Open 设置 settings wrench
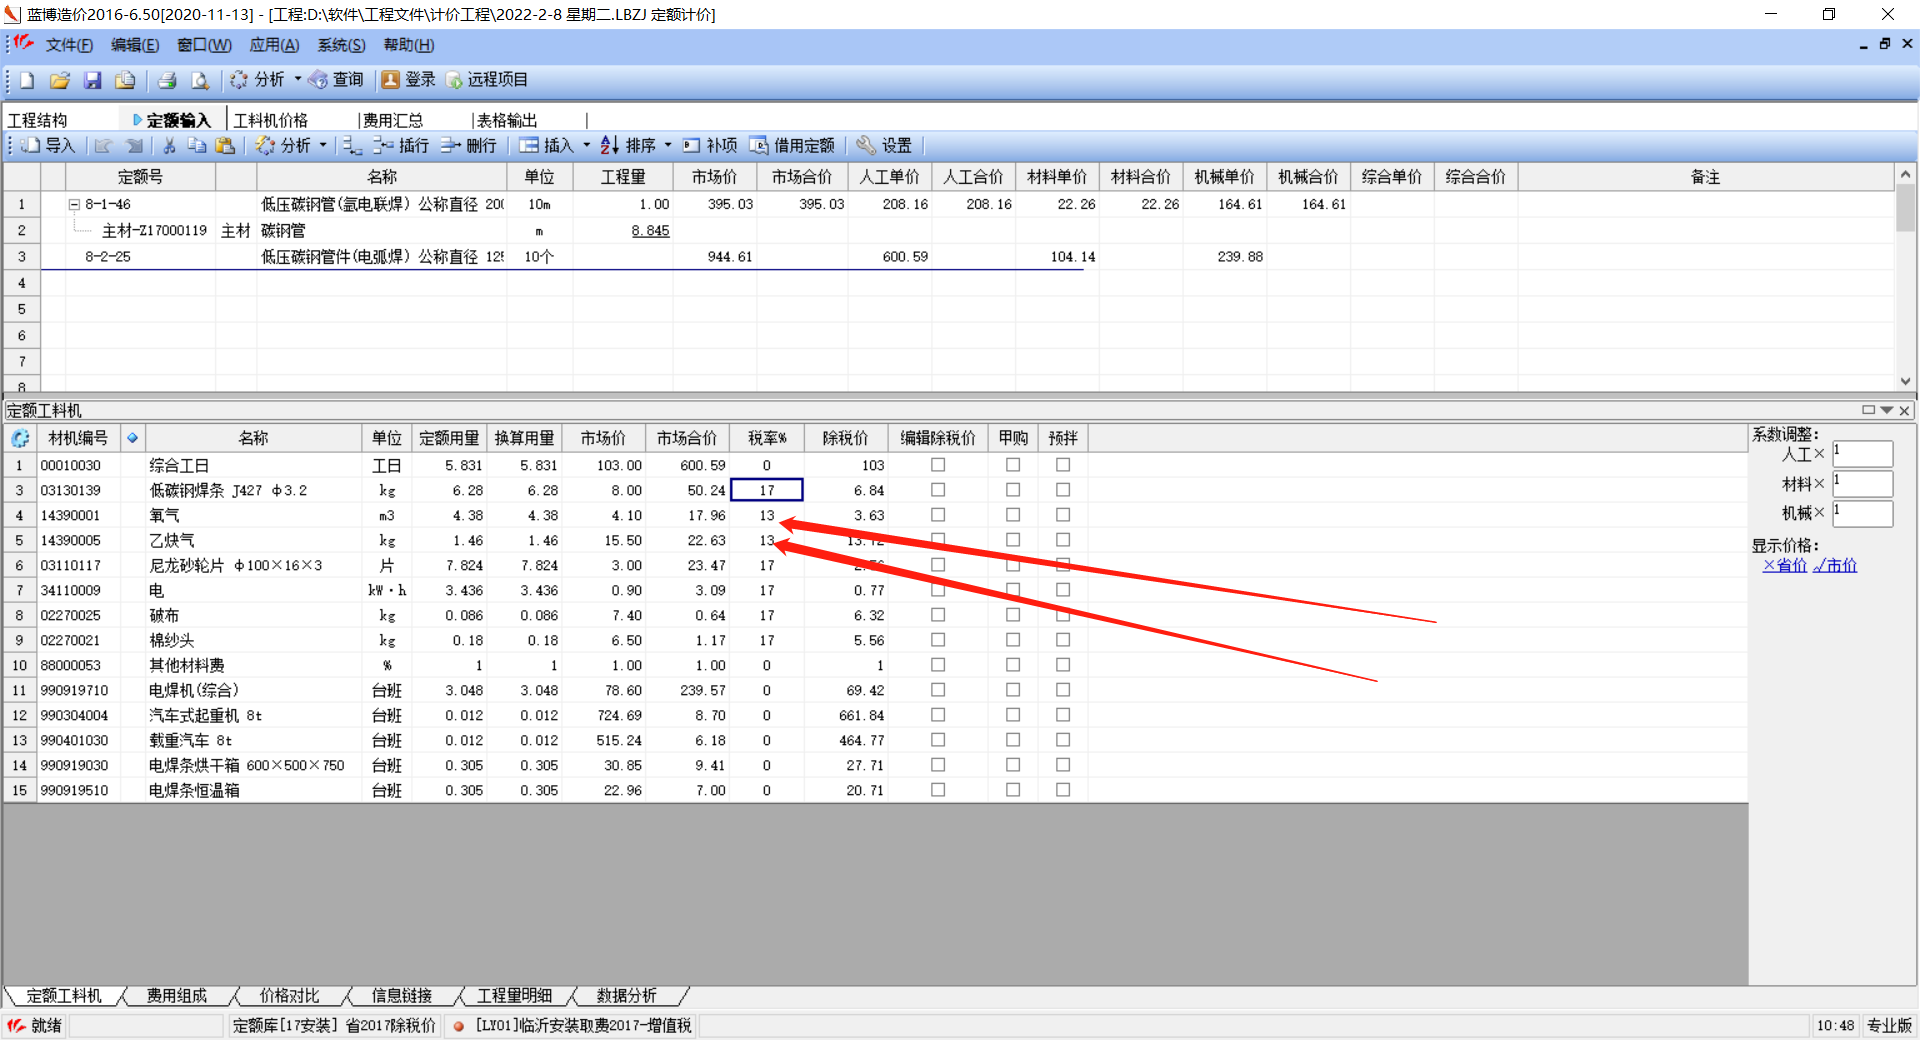 (x=884, y=146)
